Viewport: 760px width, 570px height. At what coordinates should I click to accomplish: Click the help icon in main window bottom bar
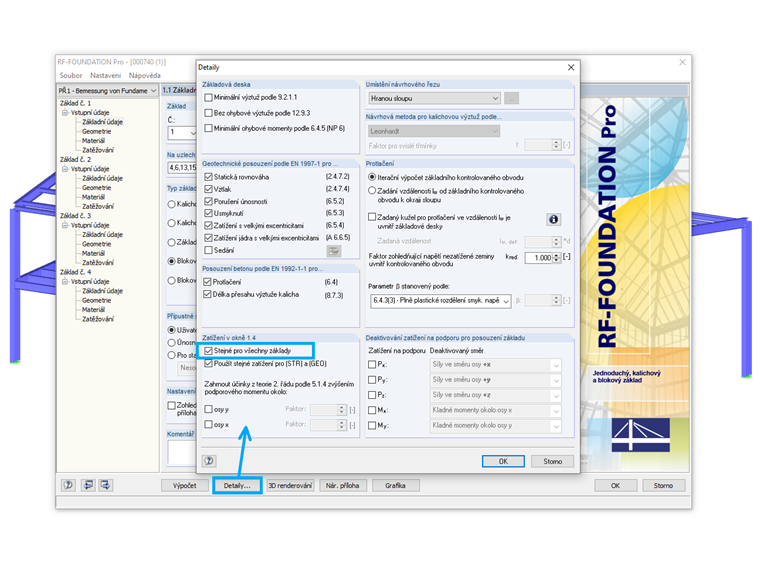(x=68, y=485)
